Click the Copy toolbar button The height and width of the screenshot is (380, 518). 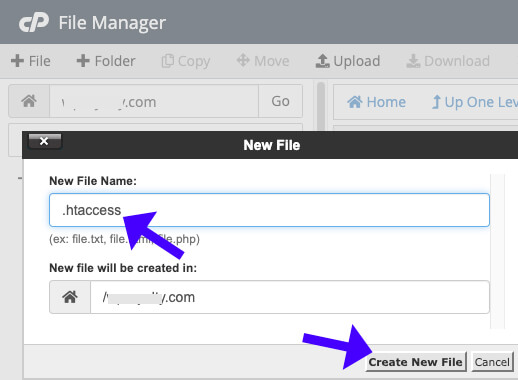186,61
